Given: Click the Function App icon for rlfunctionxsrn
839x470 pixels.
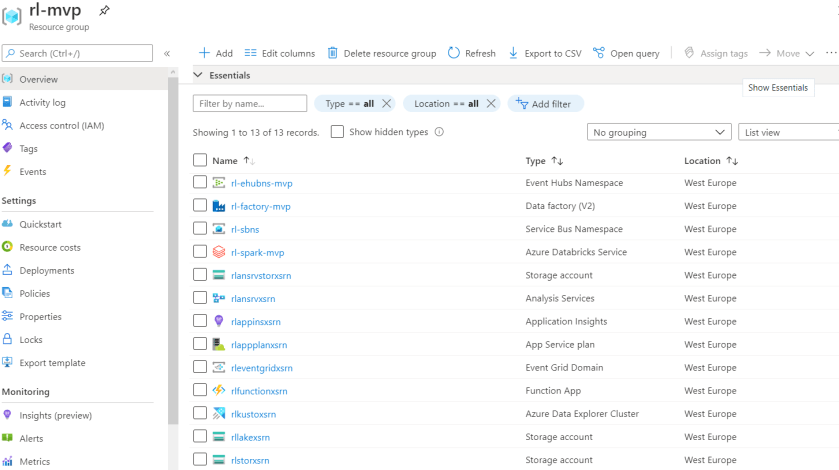Looking at the screenshot, I should 219,391.
